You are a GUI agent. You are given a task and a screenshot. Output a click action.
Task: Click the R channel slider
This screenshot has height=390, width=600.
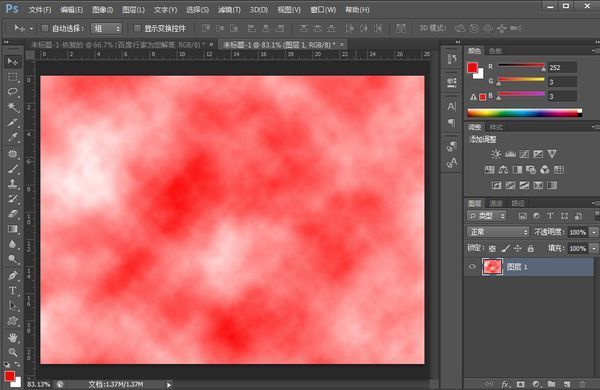521,66
